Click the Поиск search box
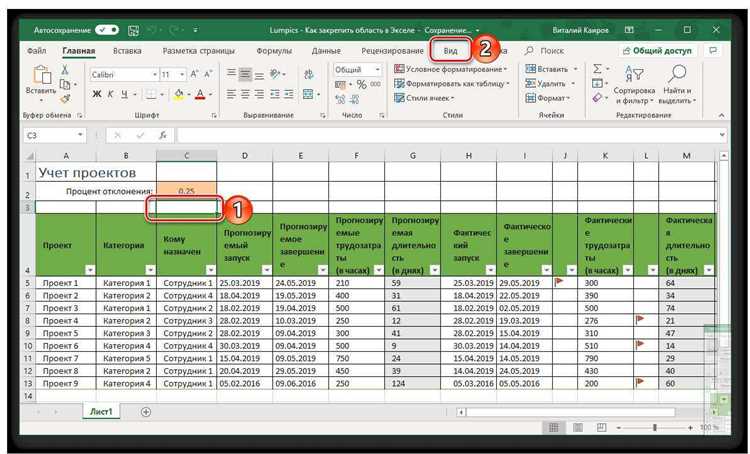The height and width of the screenshot is (454, 750). pyautogui.click(x=545, y=51)
